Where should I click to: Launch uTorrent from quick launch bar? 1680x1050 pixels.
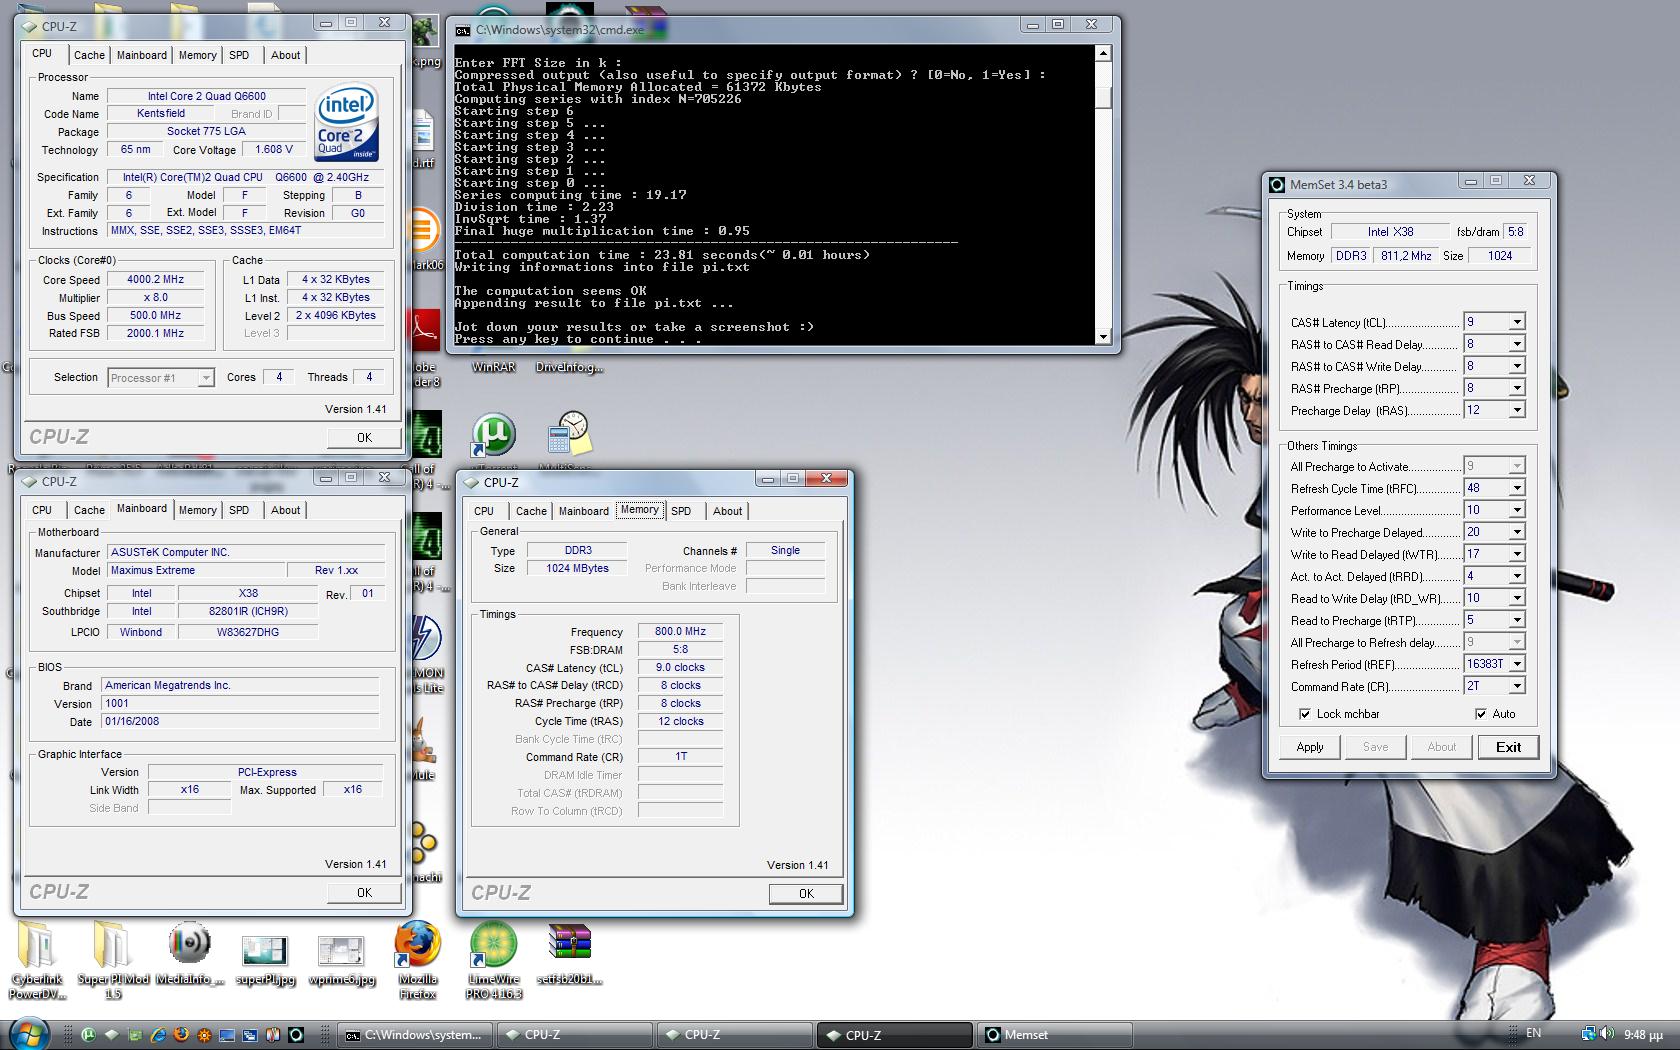click(x=88, y=1035)
